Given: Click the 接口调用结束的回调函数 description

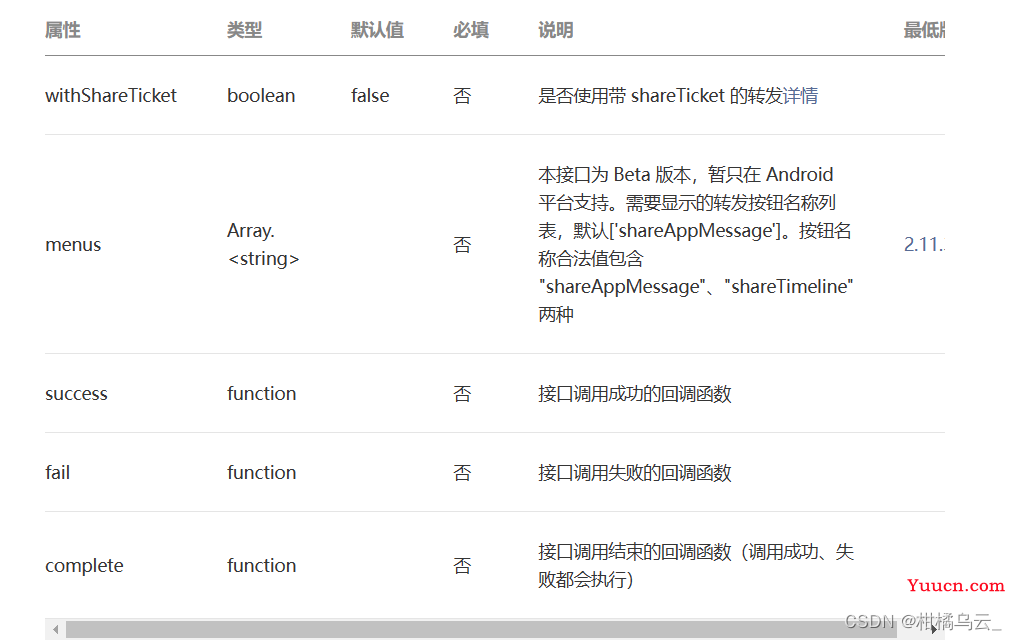Looking at the screenshot, I should coord(696,565).
